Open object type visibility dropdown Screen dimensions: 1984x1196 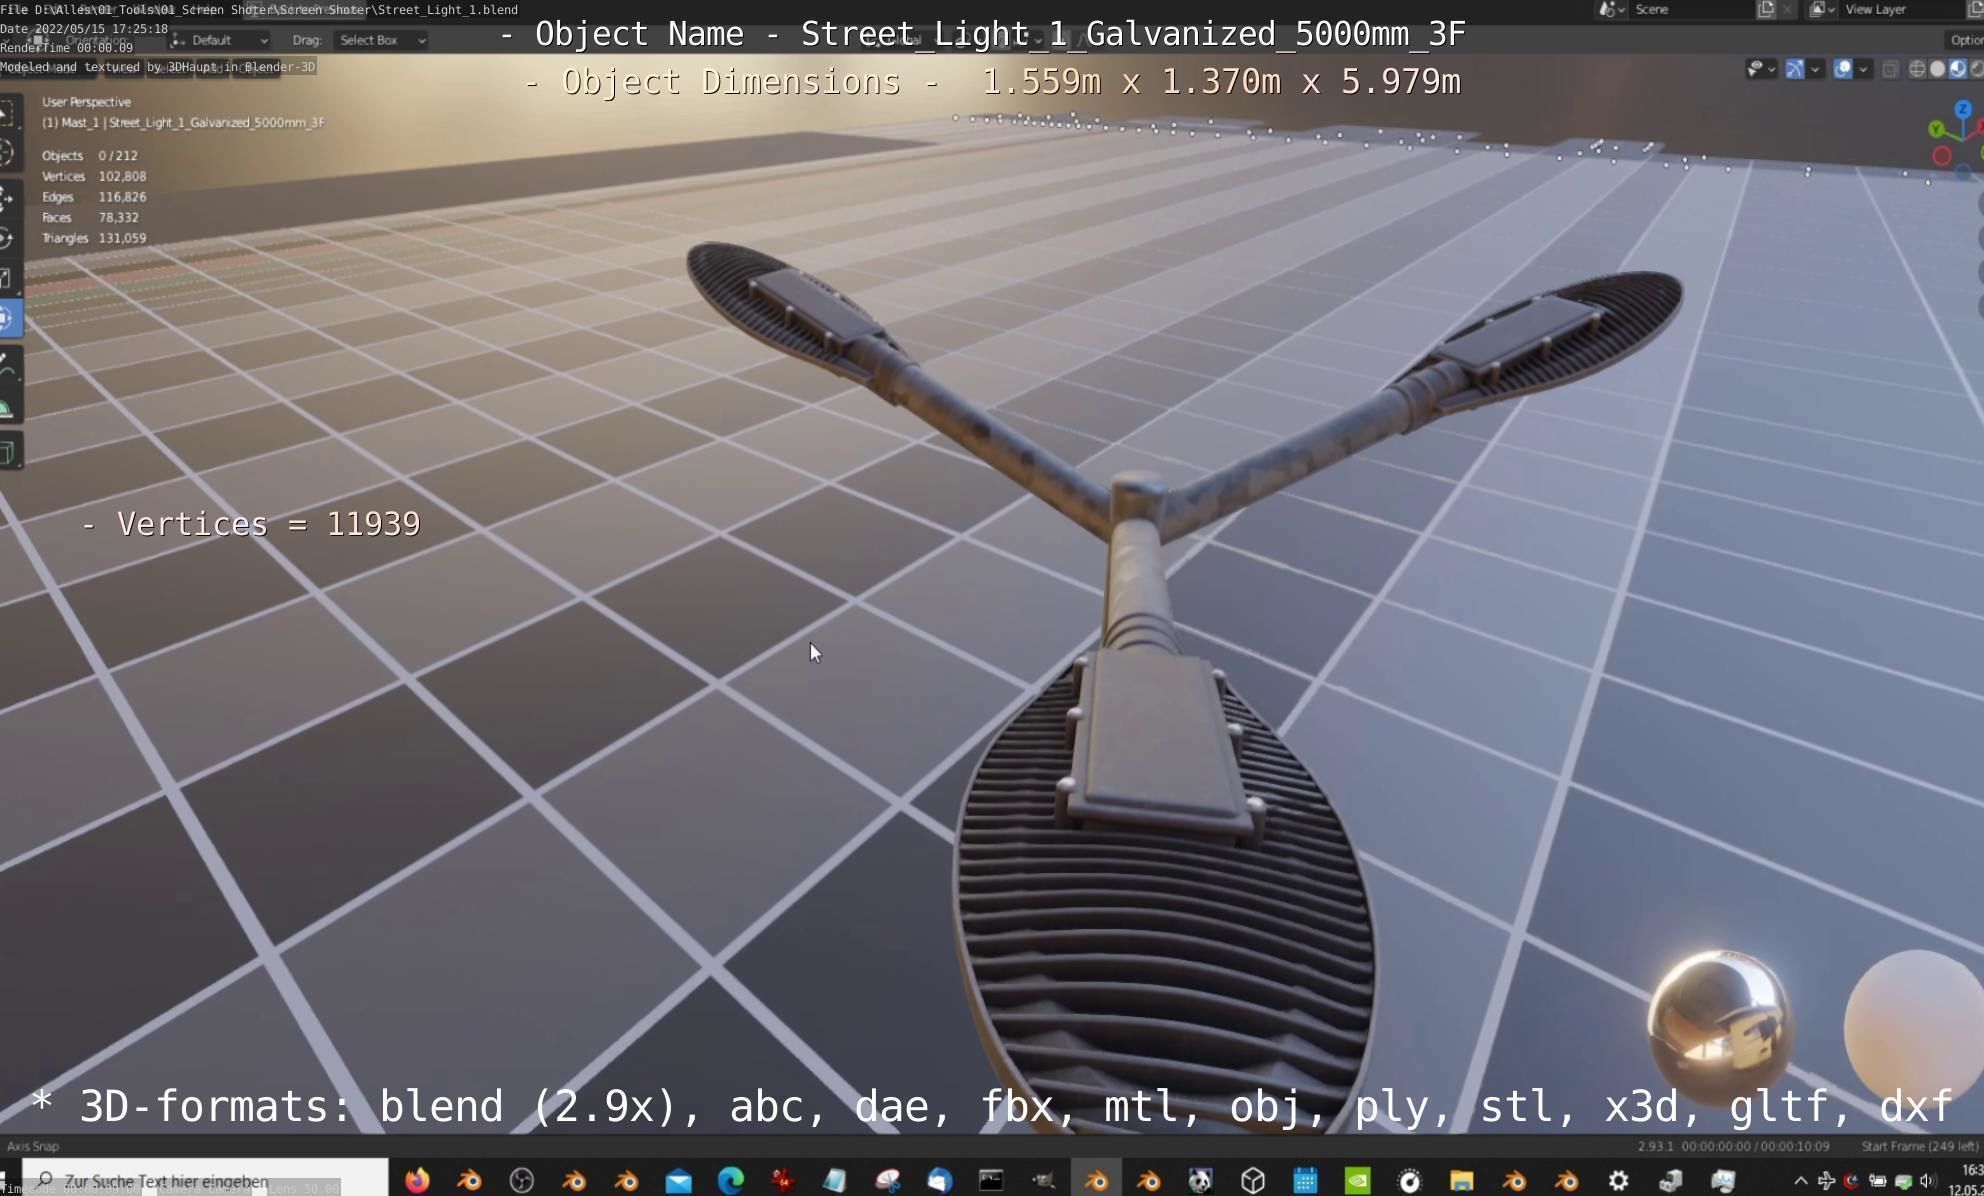[1760, 69]
